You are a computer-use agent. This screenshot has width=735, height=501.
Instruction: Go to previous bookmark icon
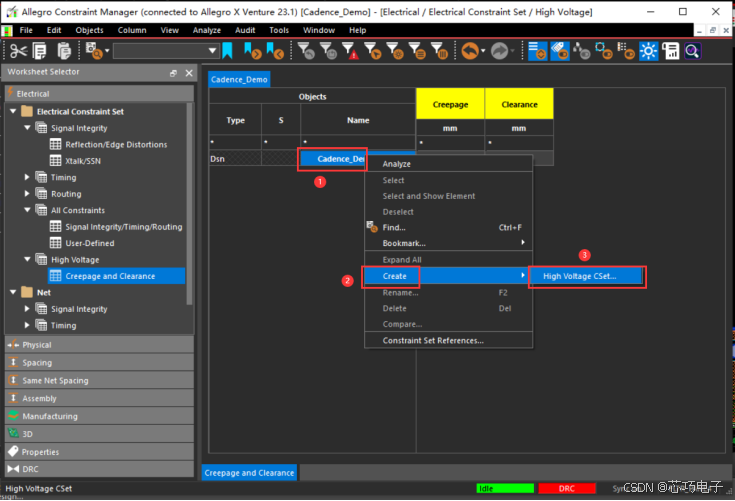pos(275,51)
